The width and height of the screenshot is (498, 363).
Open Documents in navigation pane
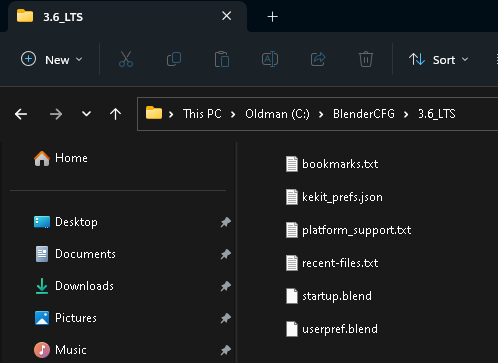pyautogui.click(x=75, y=254)
